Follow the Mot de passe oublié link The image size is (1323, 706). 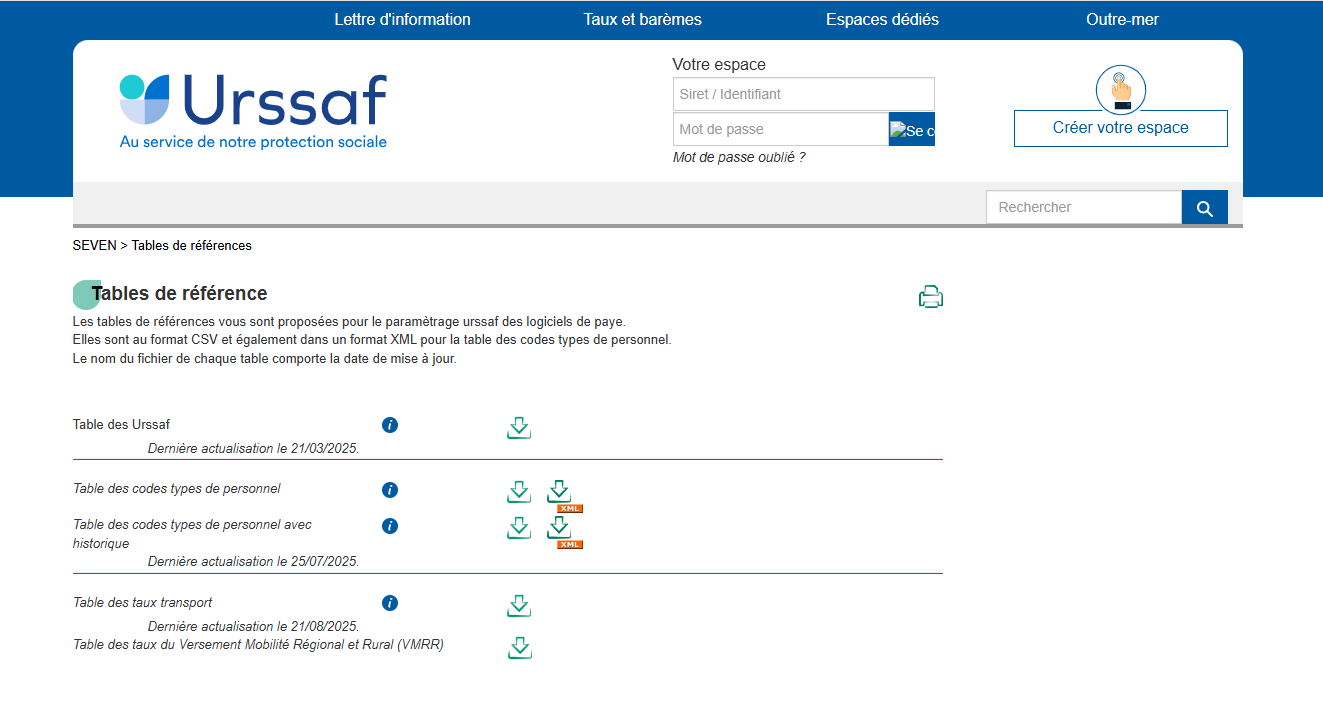coord(739,157)
